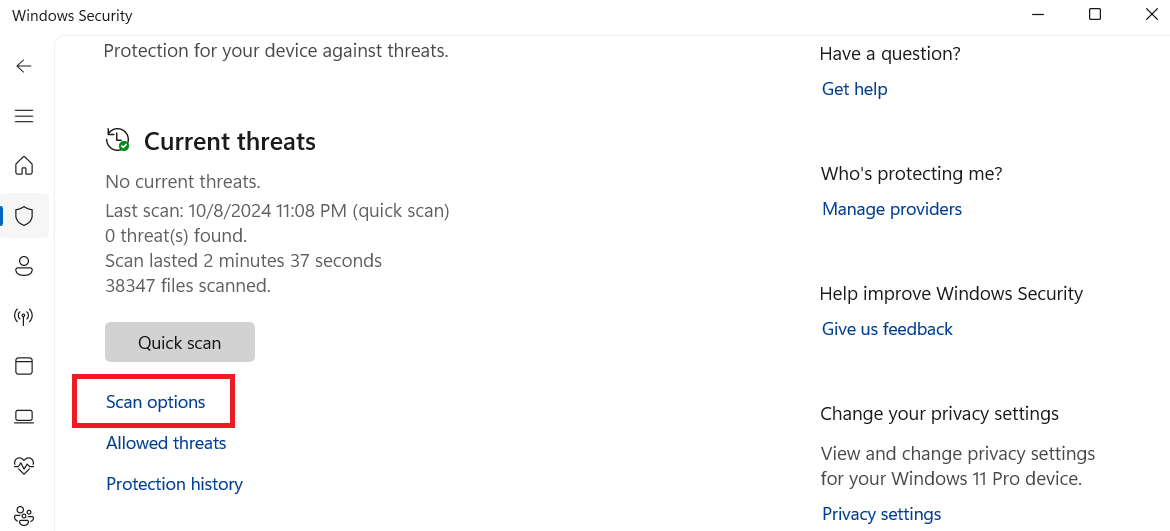The width and height of the screenshot is (1170, 531).
Task: Minimize the Windows Security window
Action: point(1039,14)
